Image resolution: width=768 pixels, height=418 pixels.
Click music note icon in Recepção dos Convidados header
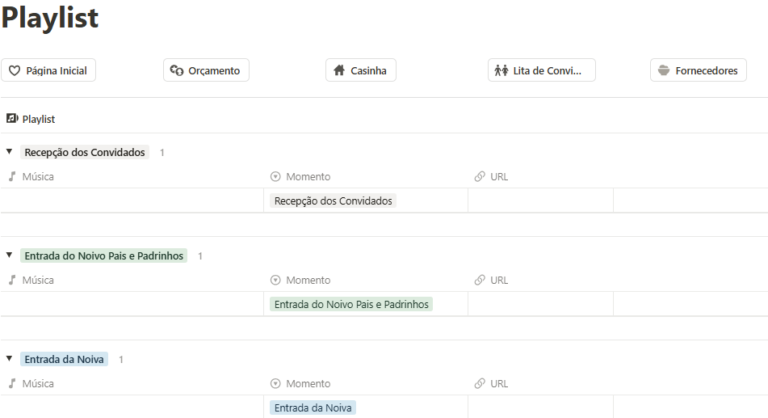tap(12, 176)
